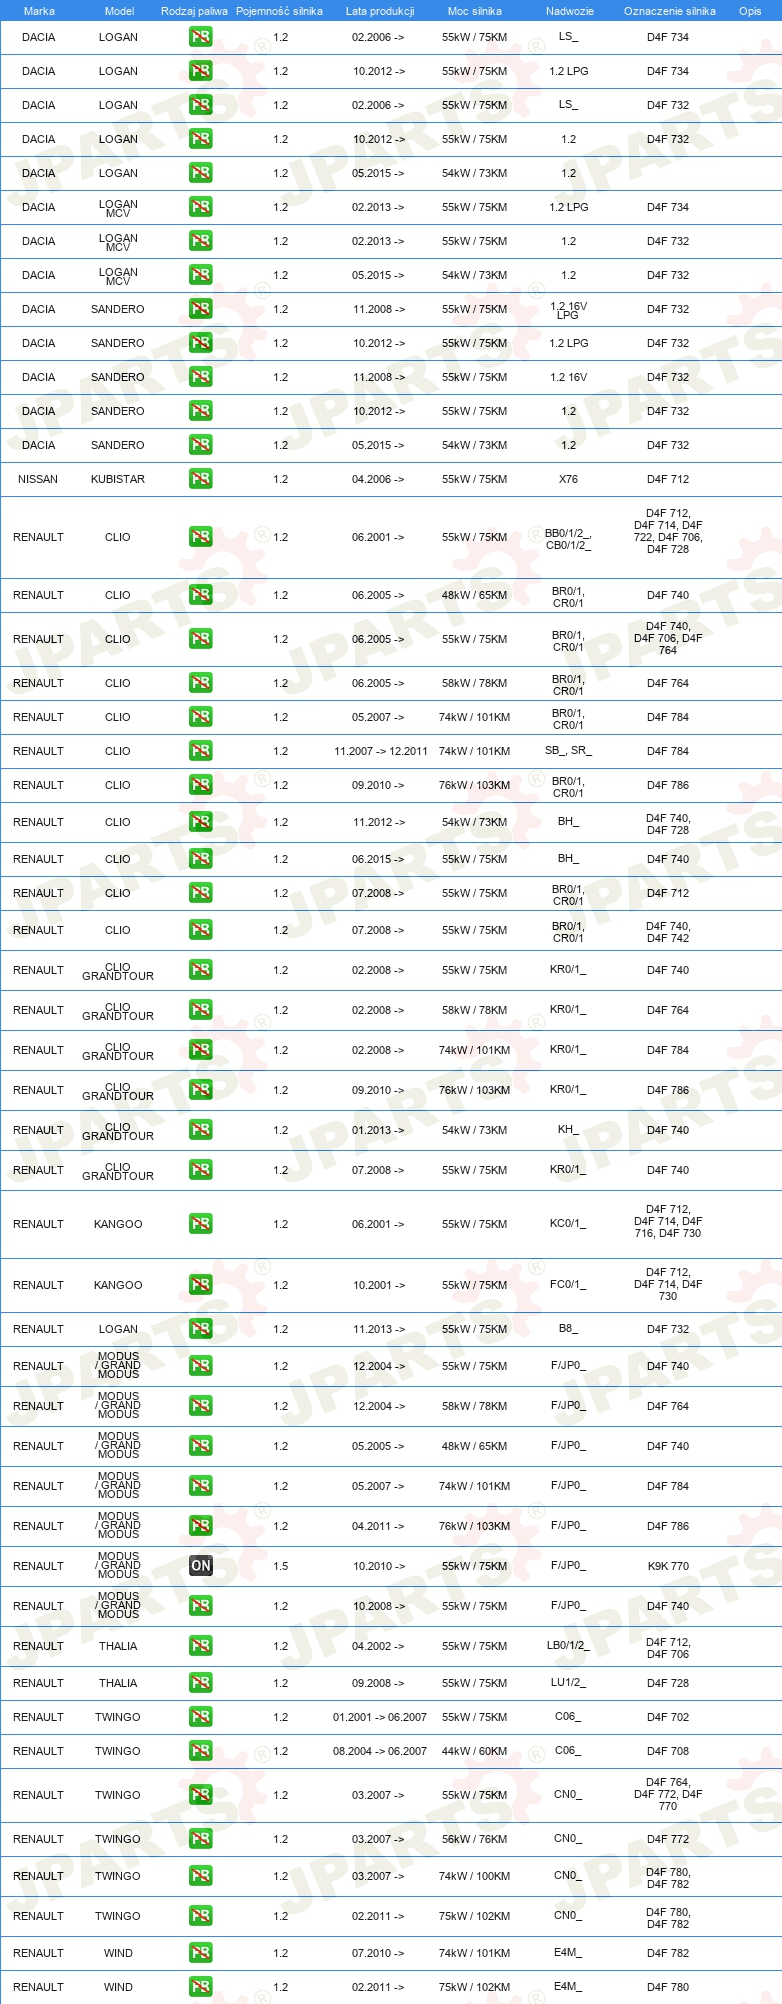Click the BB0/1/2_, CB0/1/2_ body cell
782x2004 pixels.
(568, 539)
